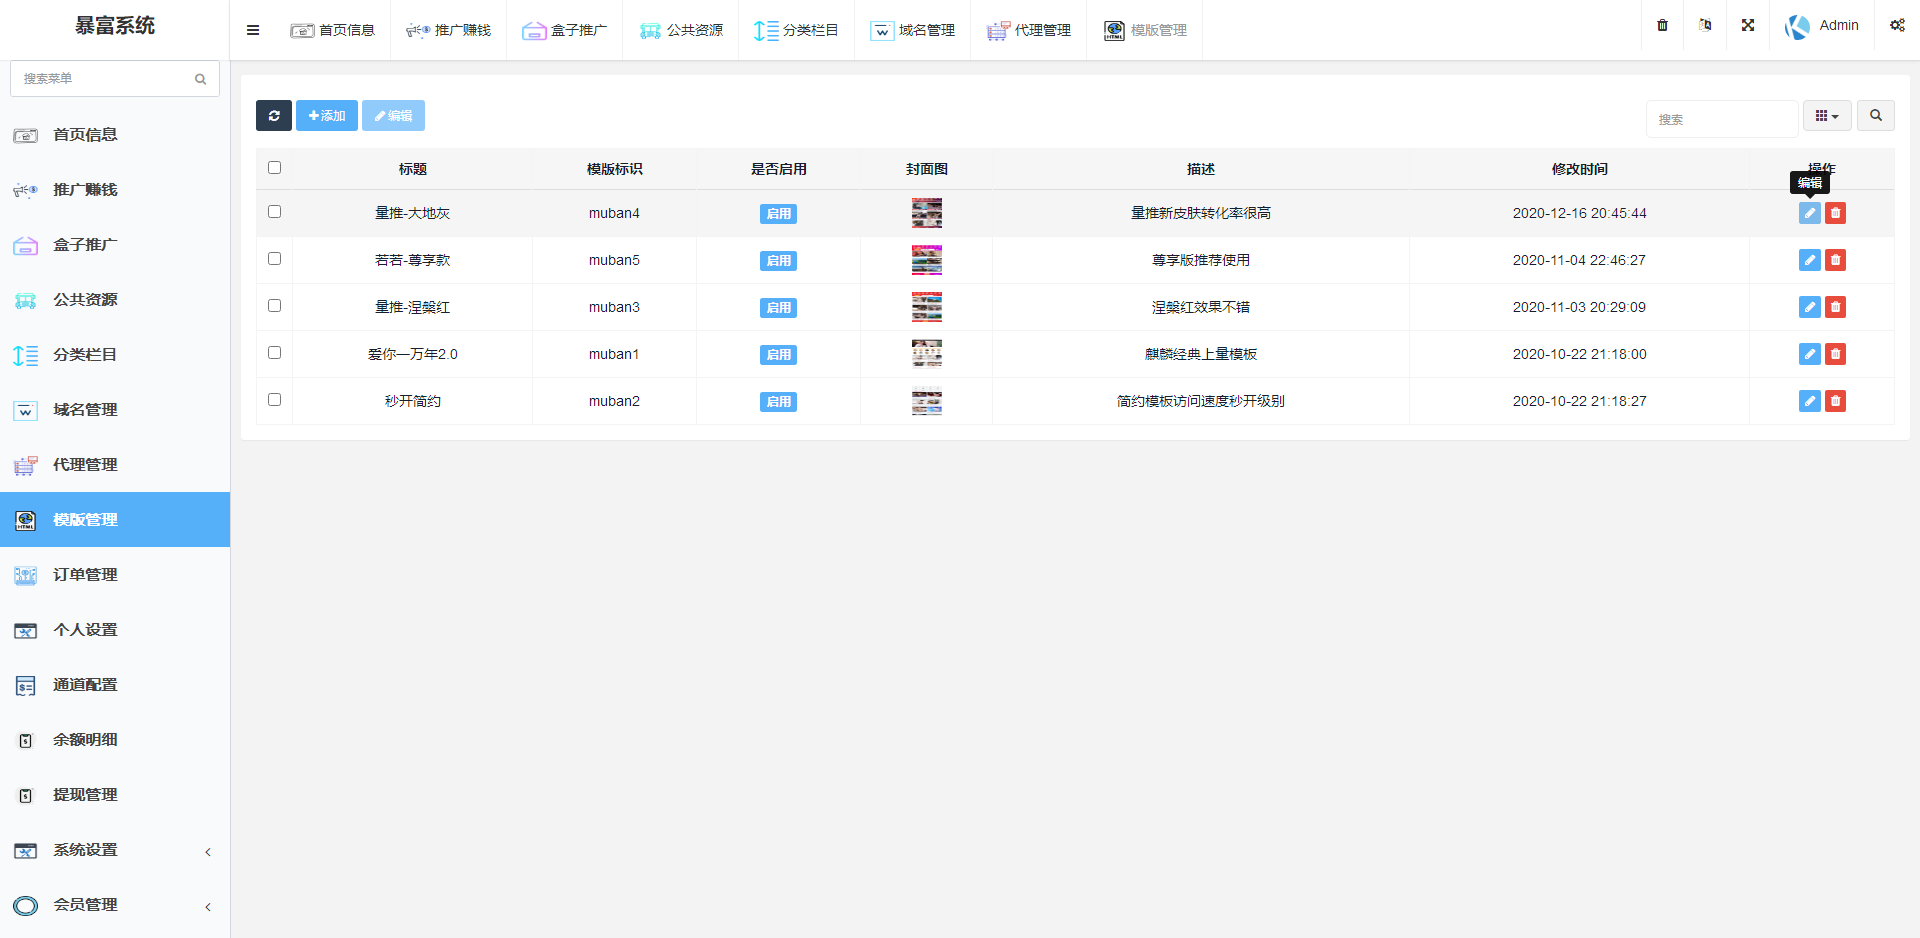Open the settings gear icon top right

coord(1897,25)
